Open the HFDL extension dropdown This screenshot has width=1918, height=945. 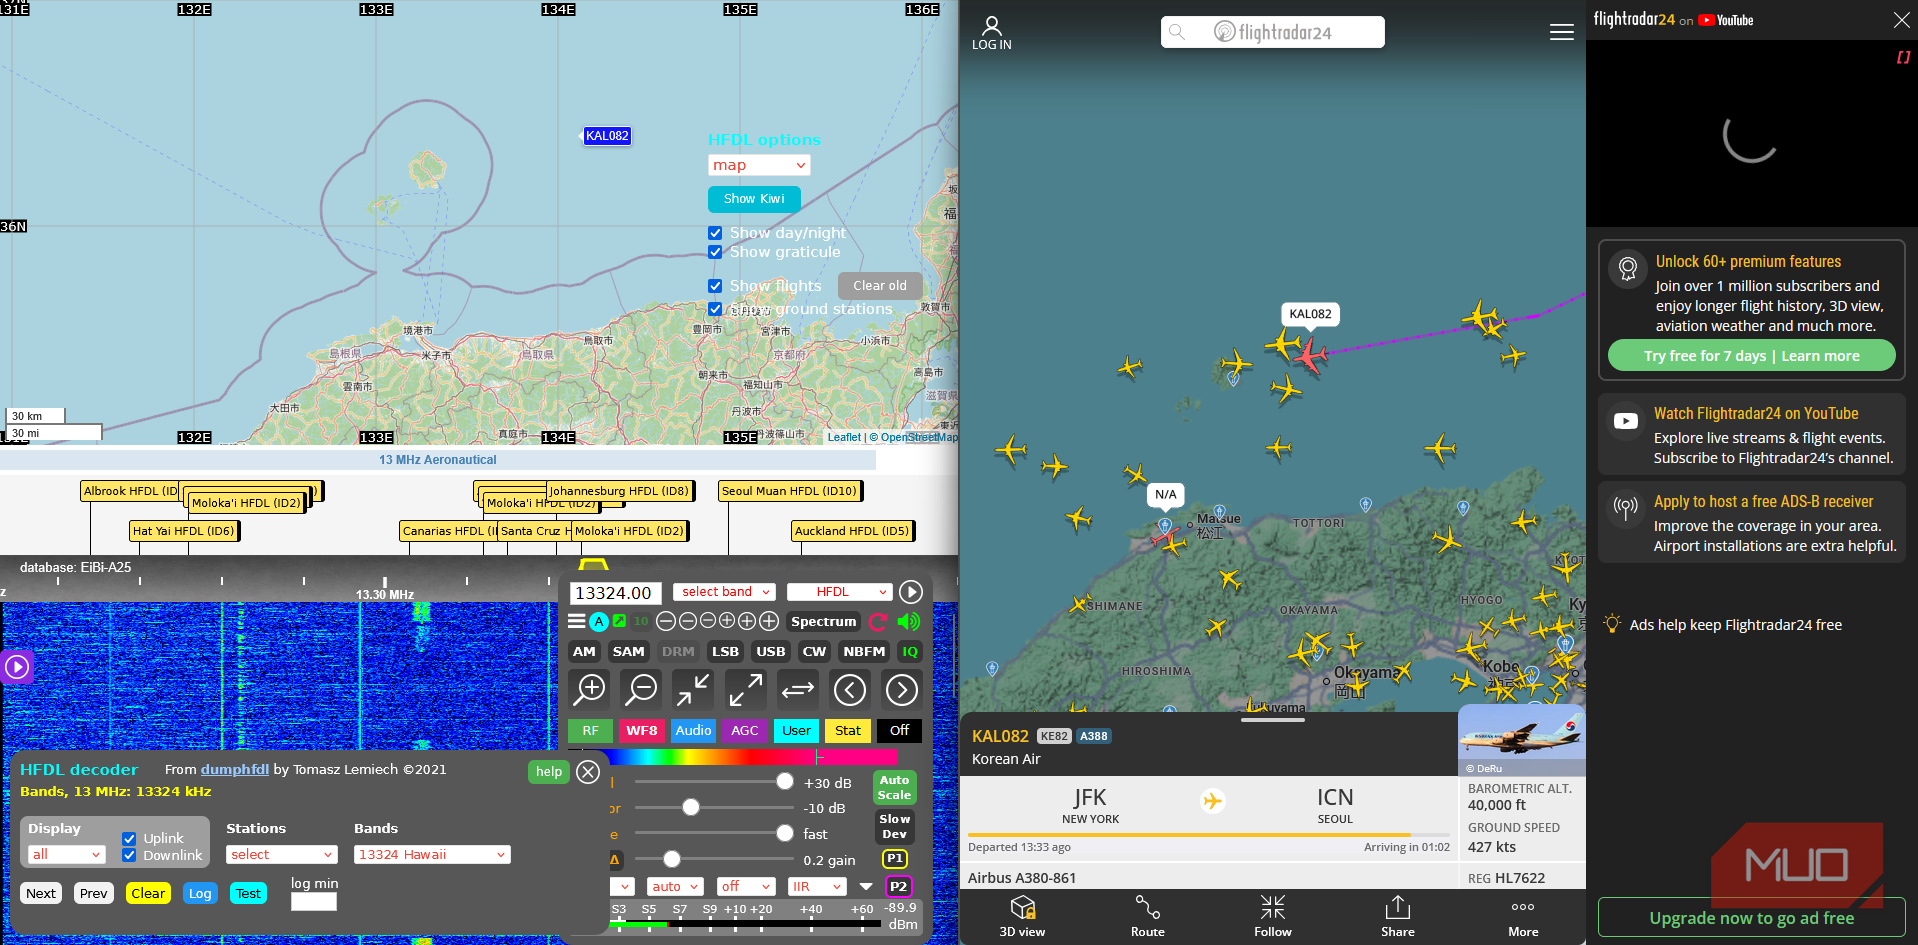click(839, 592)
